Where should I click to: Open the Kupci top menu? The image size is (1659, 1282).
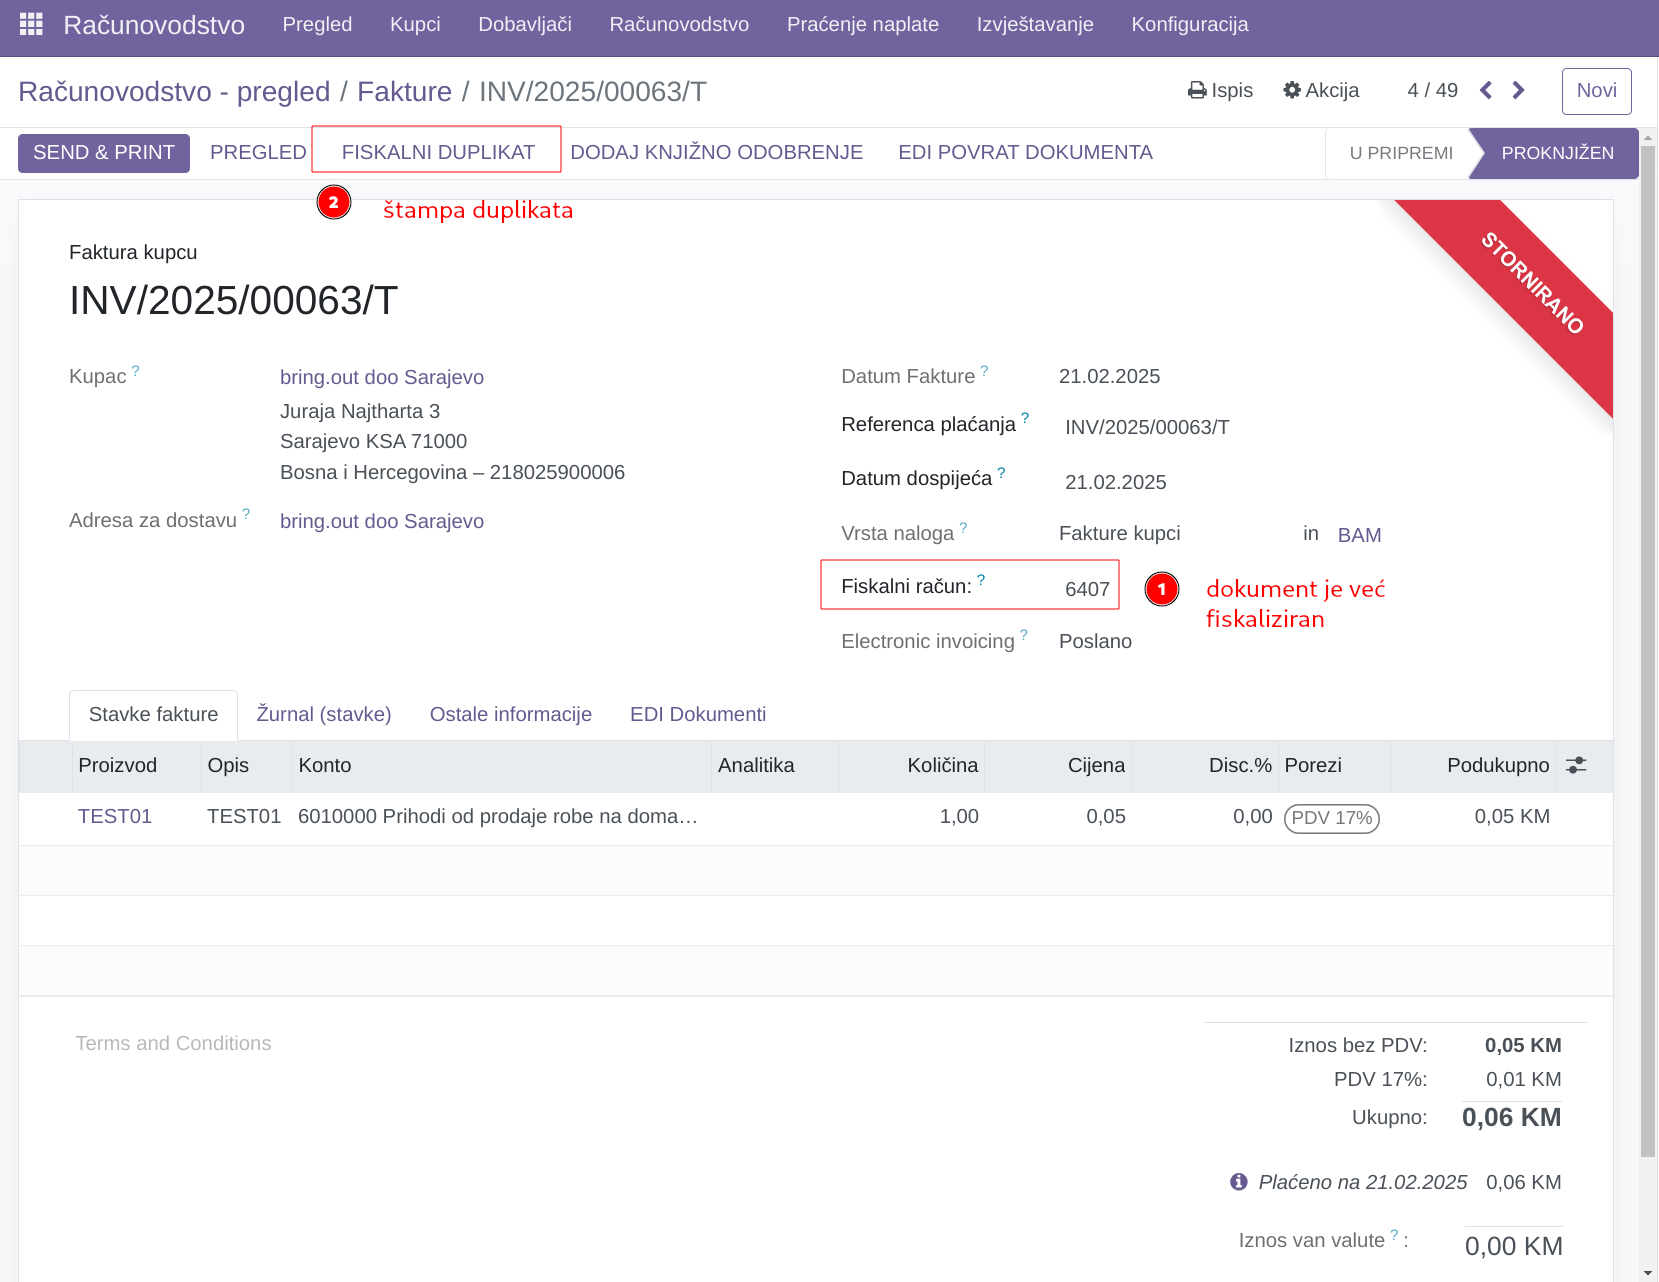click(415, 24)
